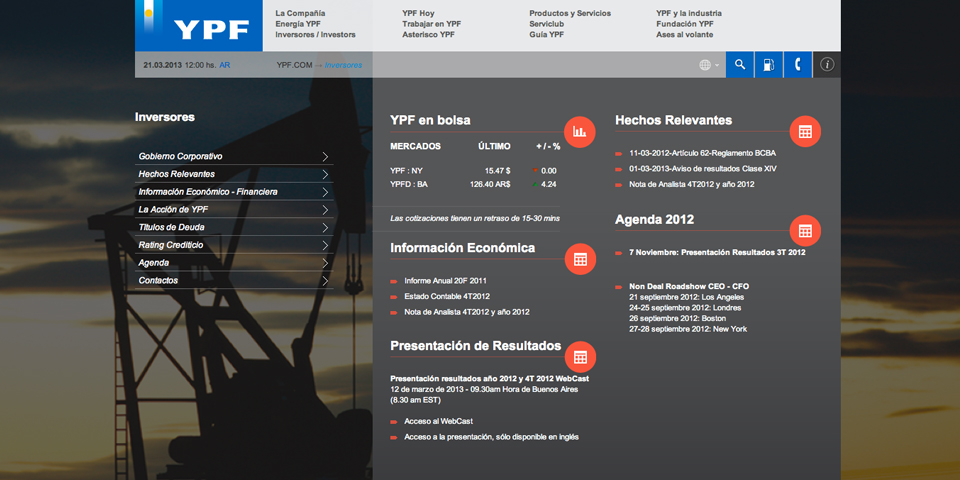Viewport: 960px width, 480px height.
Task: Click the YPF logo
Action: point(199,26)
